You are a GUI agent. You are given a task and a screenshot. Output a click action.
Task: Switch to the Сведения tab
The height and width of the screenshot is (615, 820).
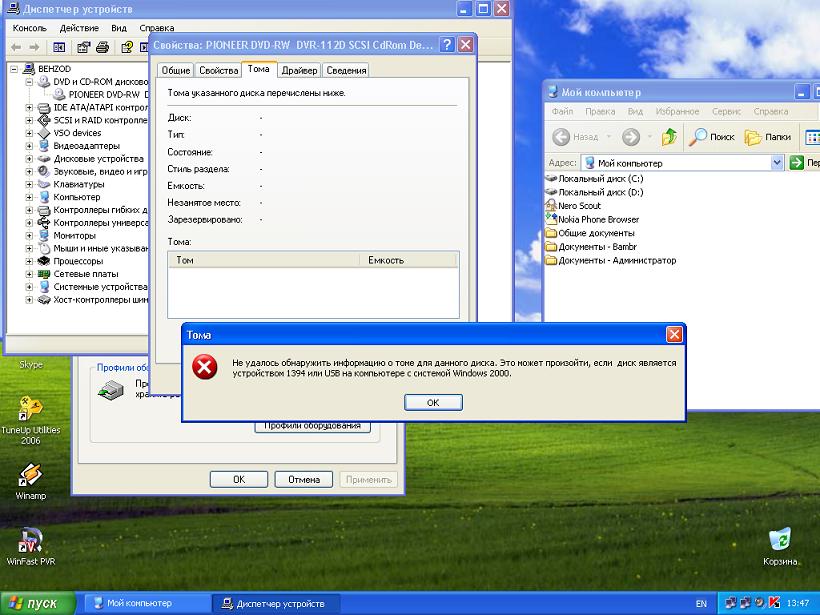[x=346, y=71]
